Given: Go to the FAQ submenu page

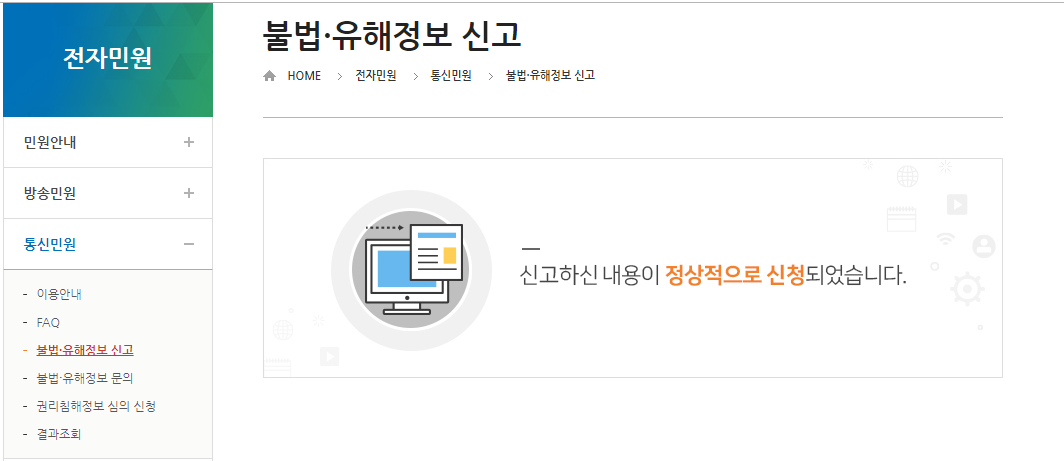Looking at the screenshot, I should (48, 322).
